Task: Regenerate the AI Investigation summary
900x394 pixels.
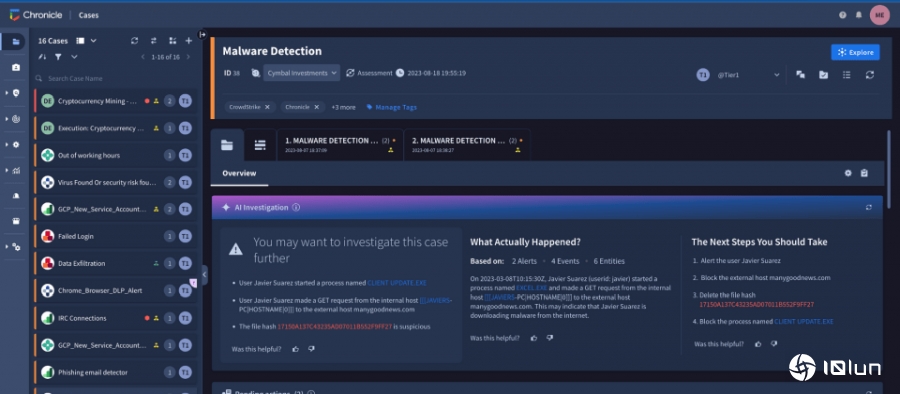Action: pyautogui.click(x=868, y=207)
